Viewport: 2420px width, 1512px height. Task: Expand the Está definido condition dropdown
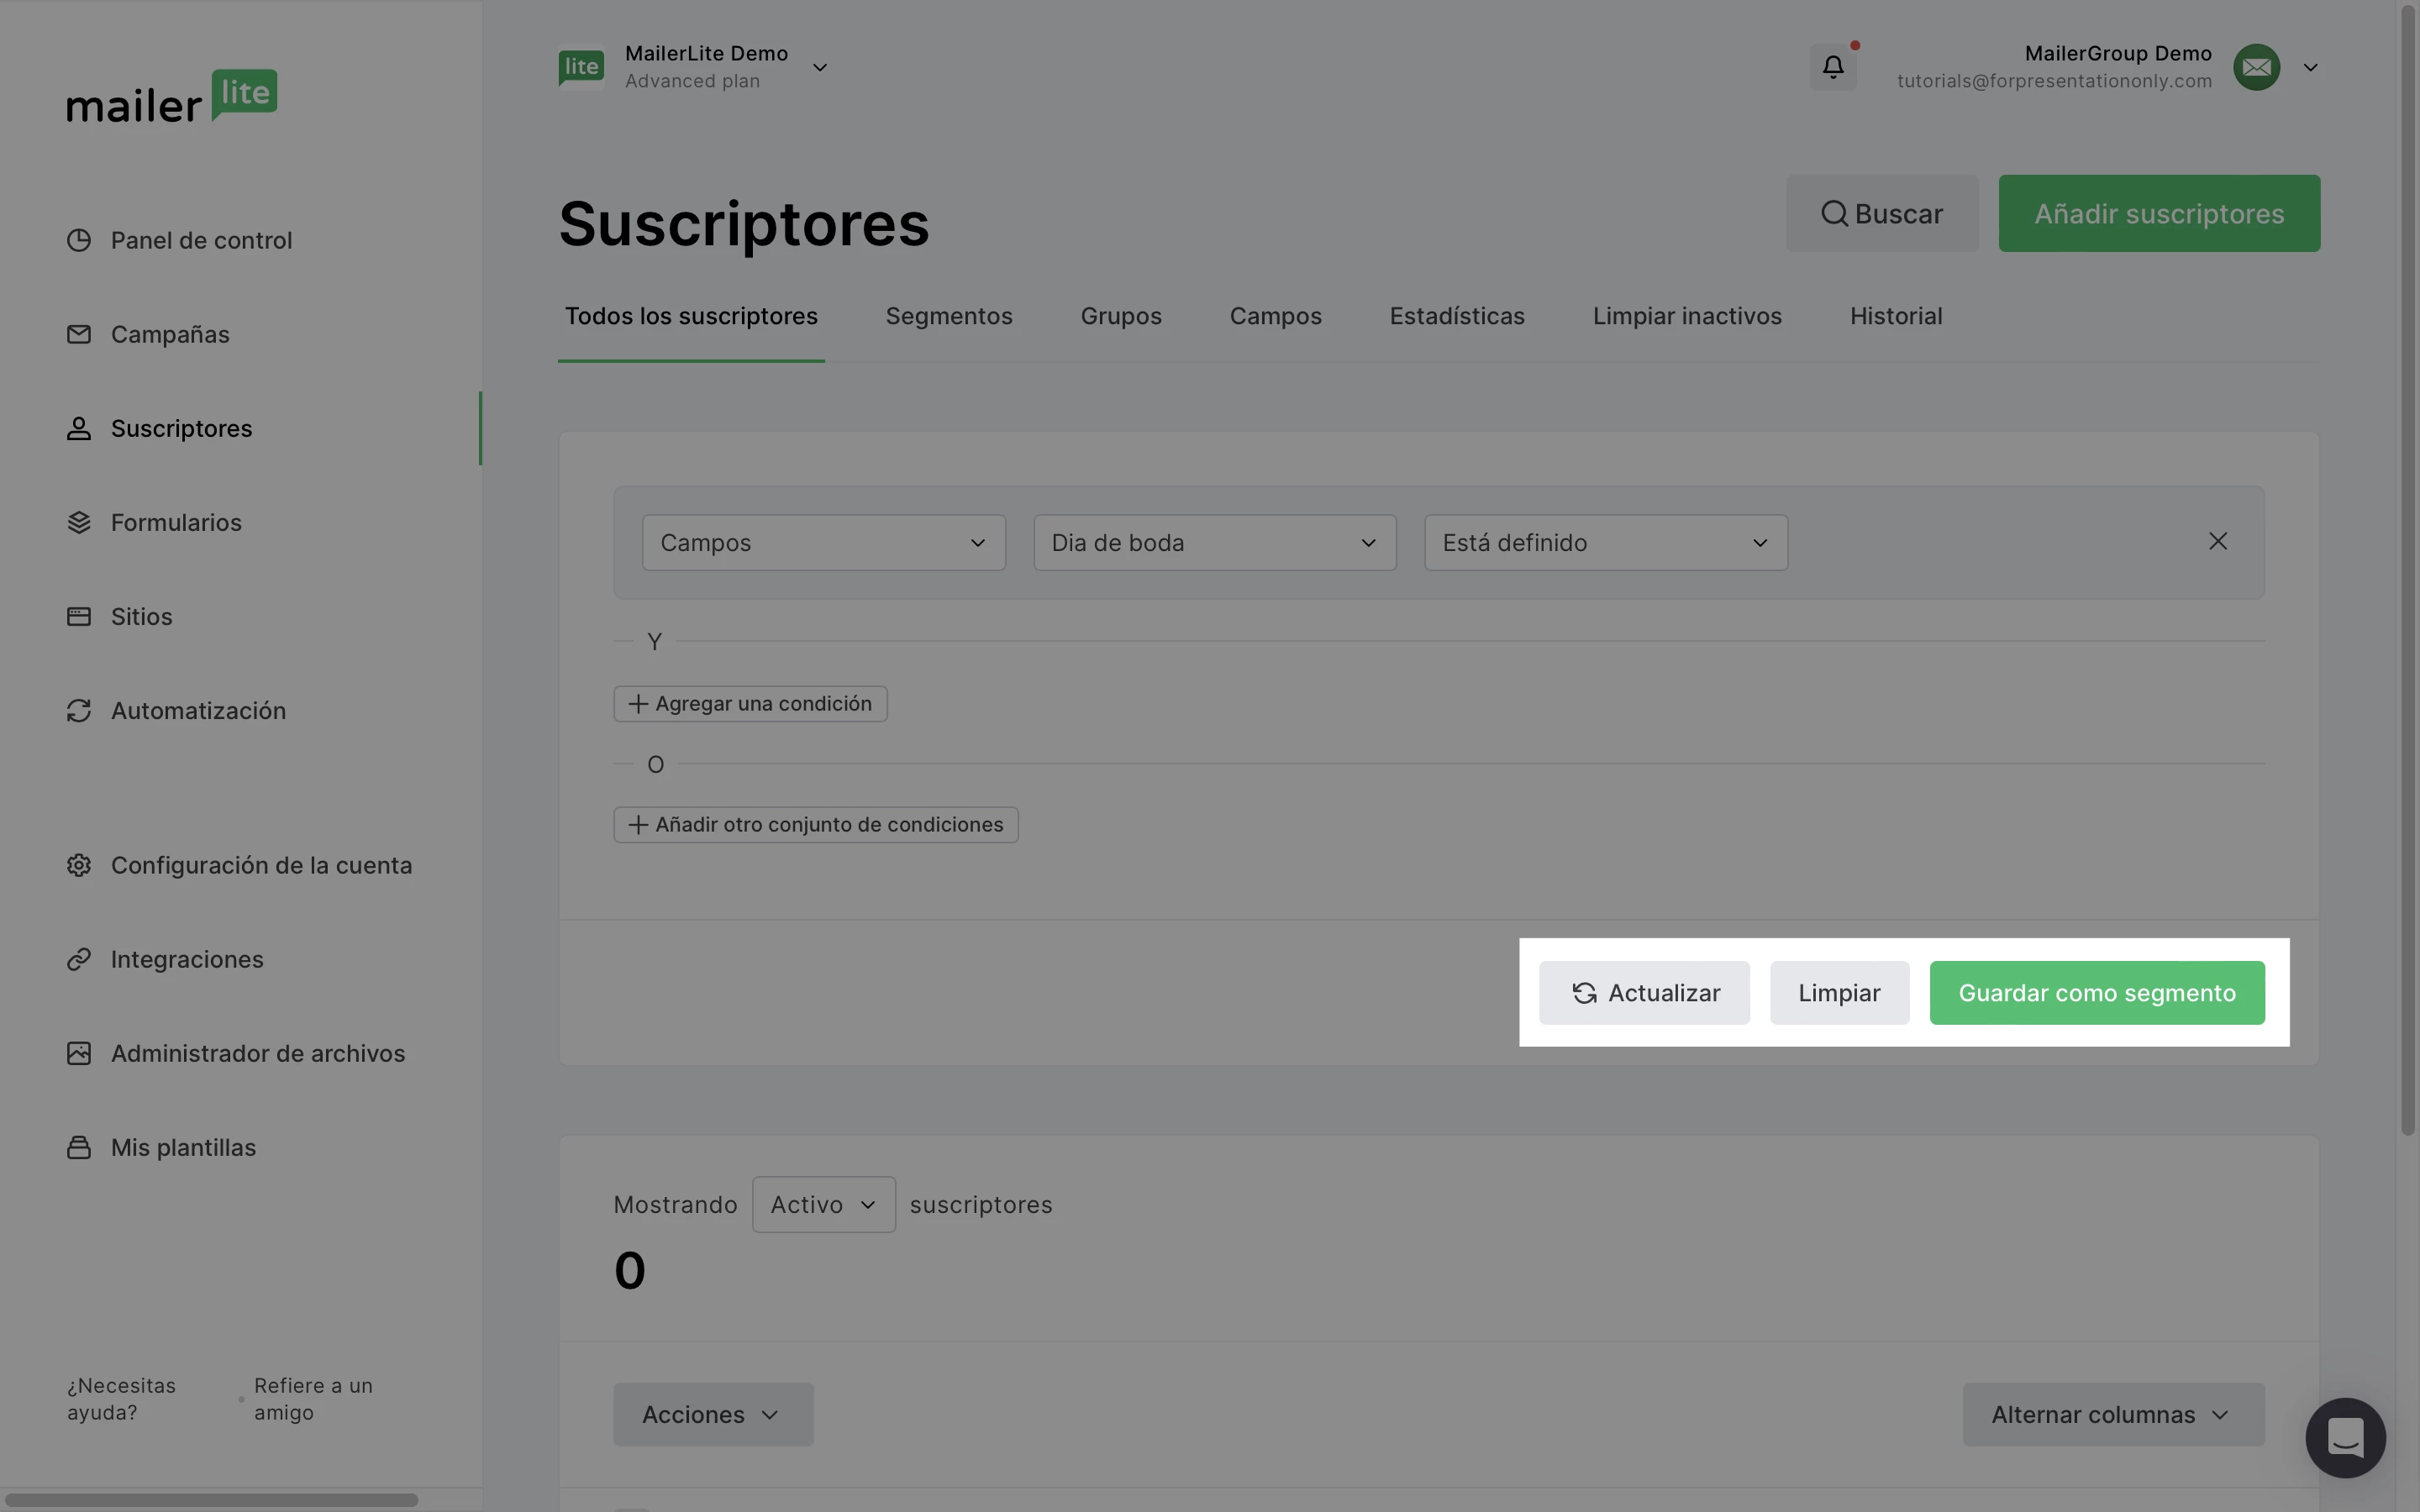[1605, 543]
